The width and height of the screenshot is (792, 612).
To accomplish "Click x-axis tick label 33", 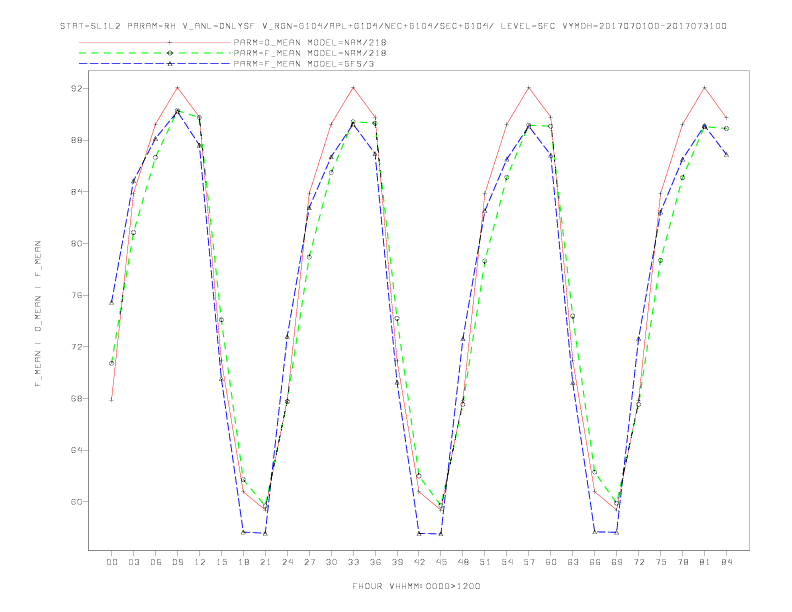I will (x=353, y=562).
